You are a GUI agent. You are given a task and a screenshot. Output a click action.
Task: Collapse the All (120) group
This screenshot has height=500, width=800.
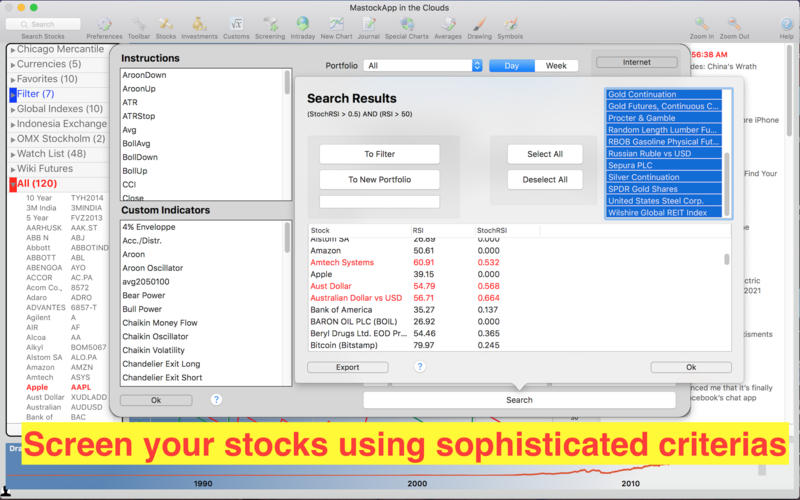coord(13,184)
